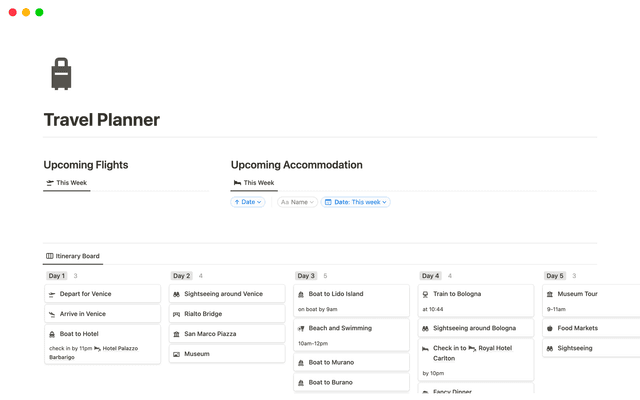The width and height of the screenshot is (640, 400).
Task: Click the suitcase page icon
Action: coord(61,75)
